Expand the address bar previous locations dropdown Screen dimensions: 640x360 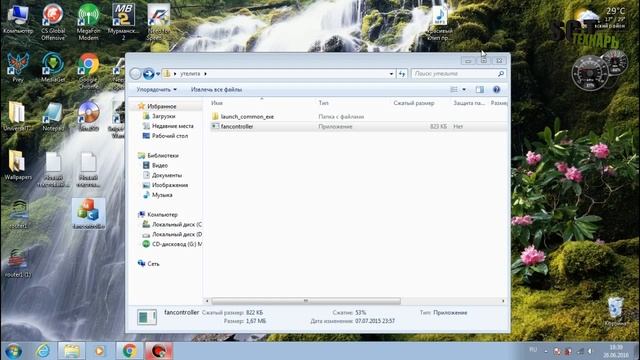tap(391, 74)
